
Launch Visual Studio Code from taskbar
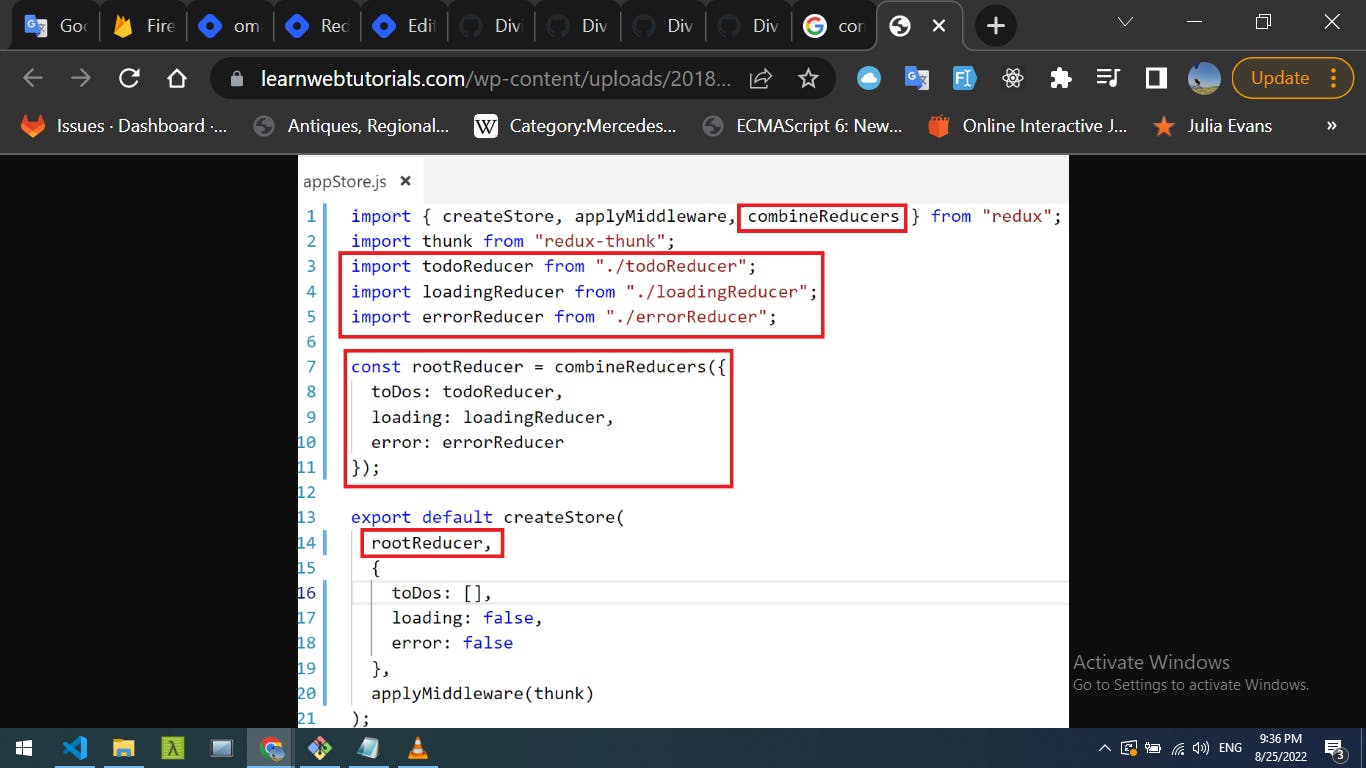point(74,748)
